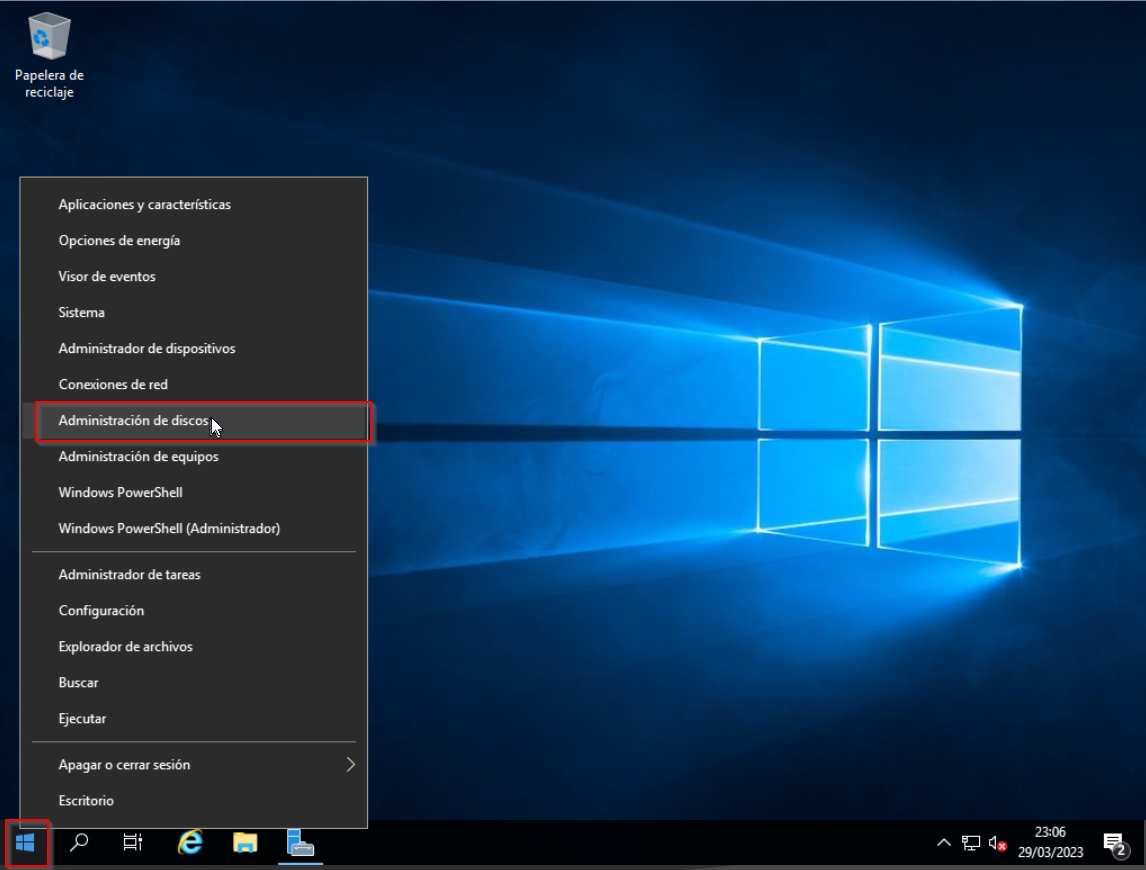
Task: Select Administración de discos
Action: 133,421
